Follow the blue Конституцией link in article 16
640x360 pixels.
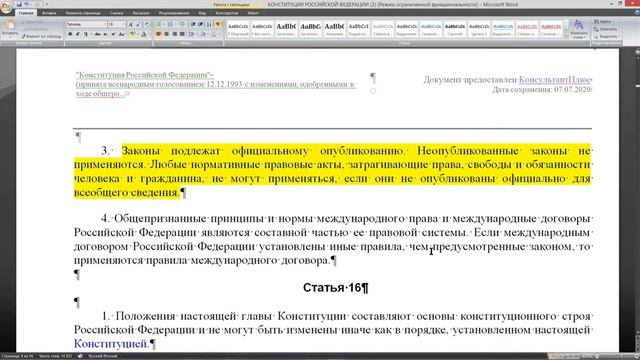click(x=111, y=344)
